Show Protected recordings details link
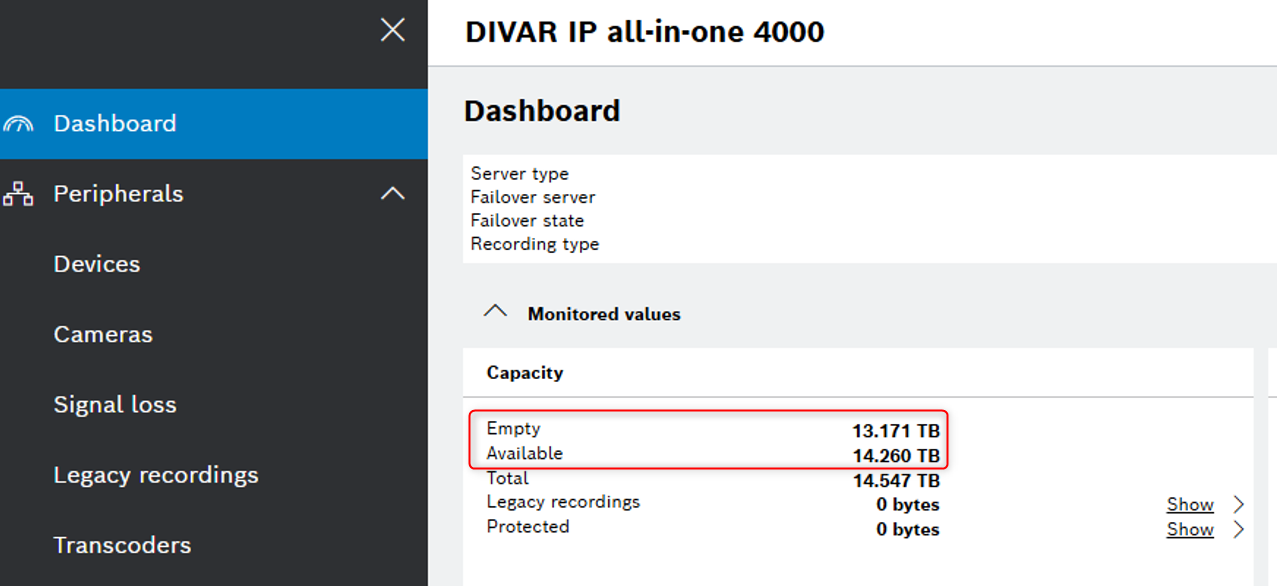This screenshot has height=586, width=1277. pos(1190,529)
